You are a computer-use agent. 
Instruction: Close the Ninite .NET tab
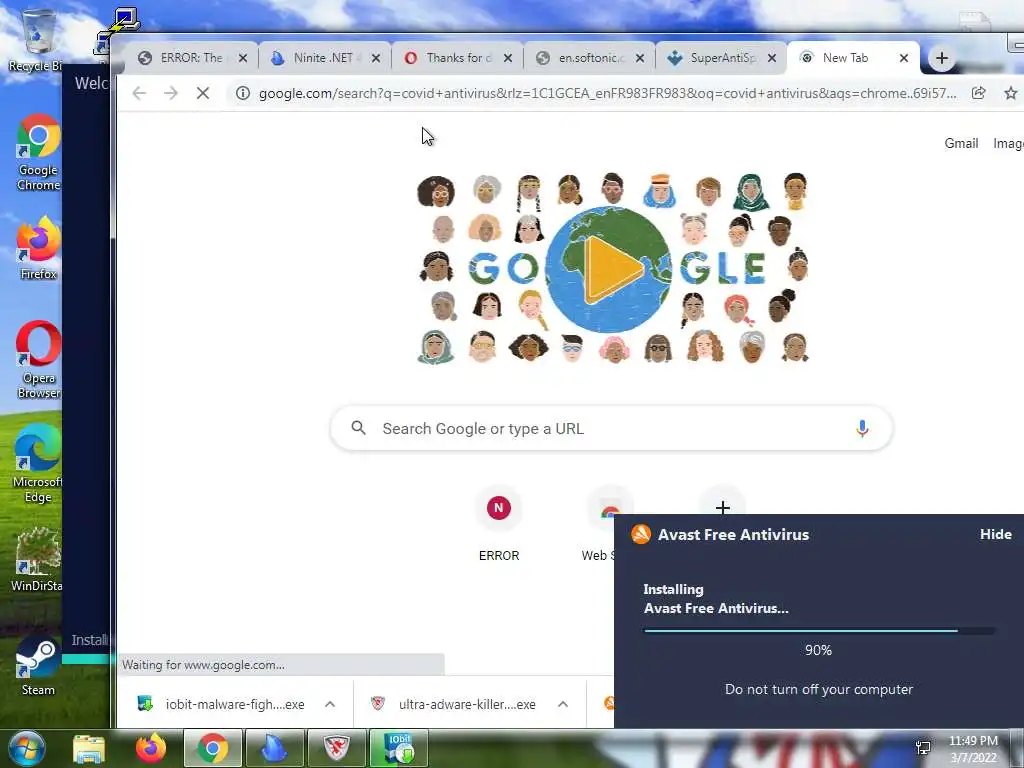click(376, 58)
